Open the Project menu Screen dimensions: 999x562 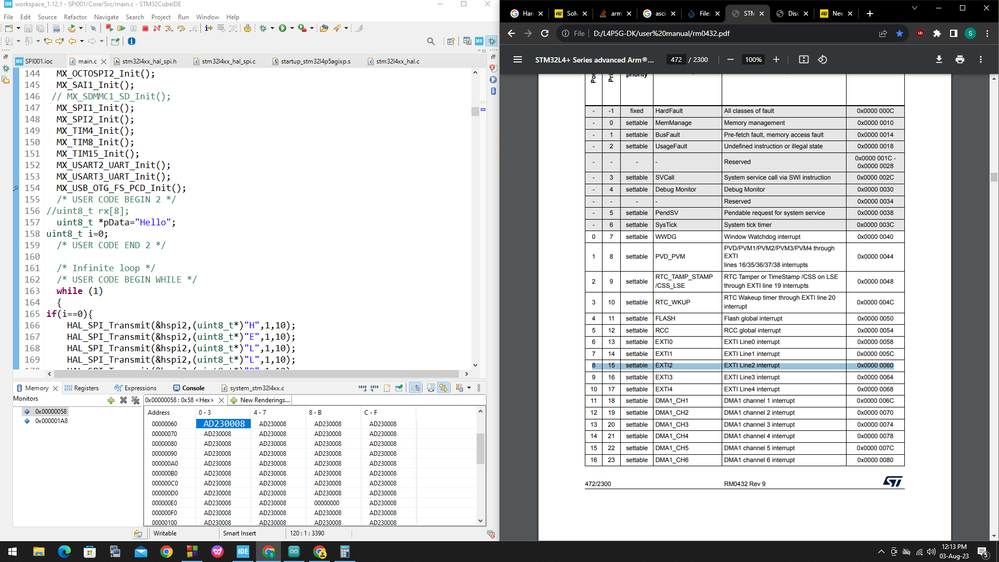coord(161,17)
